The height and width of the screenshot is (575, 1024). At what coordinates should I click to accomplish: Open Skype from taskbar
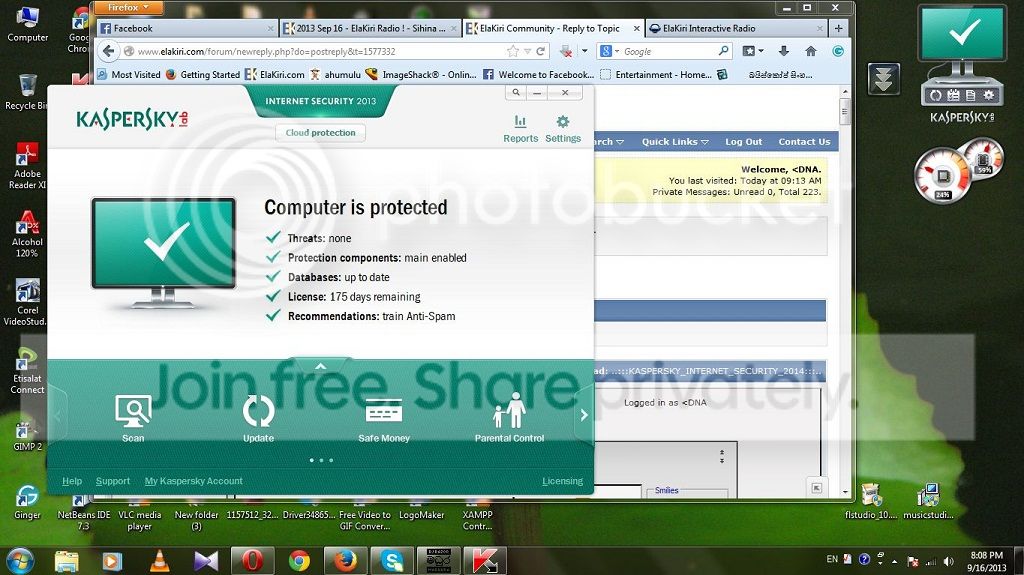[392, 561]
